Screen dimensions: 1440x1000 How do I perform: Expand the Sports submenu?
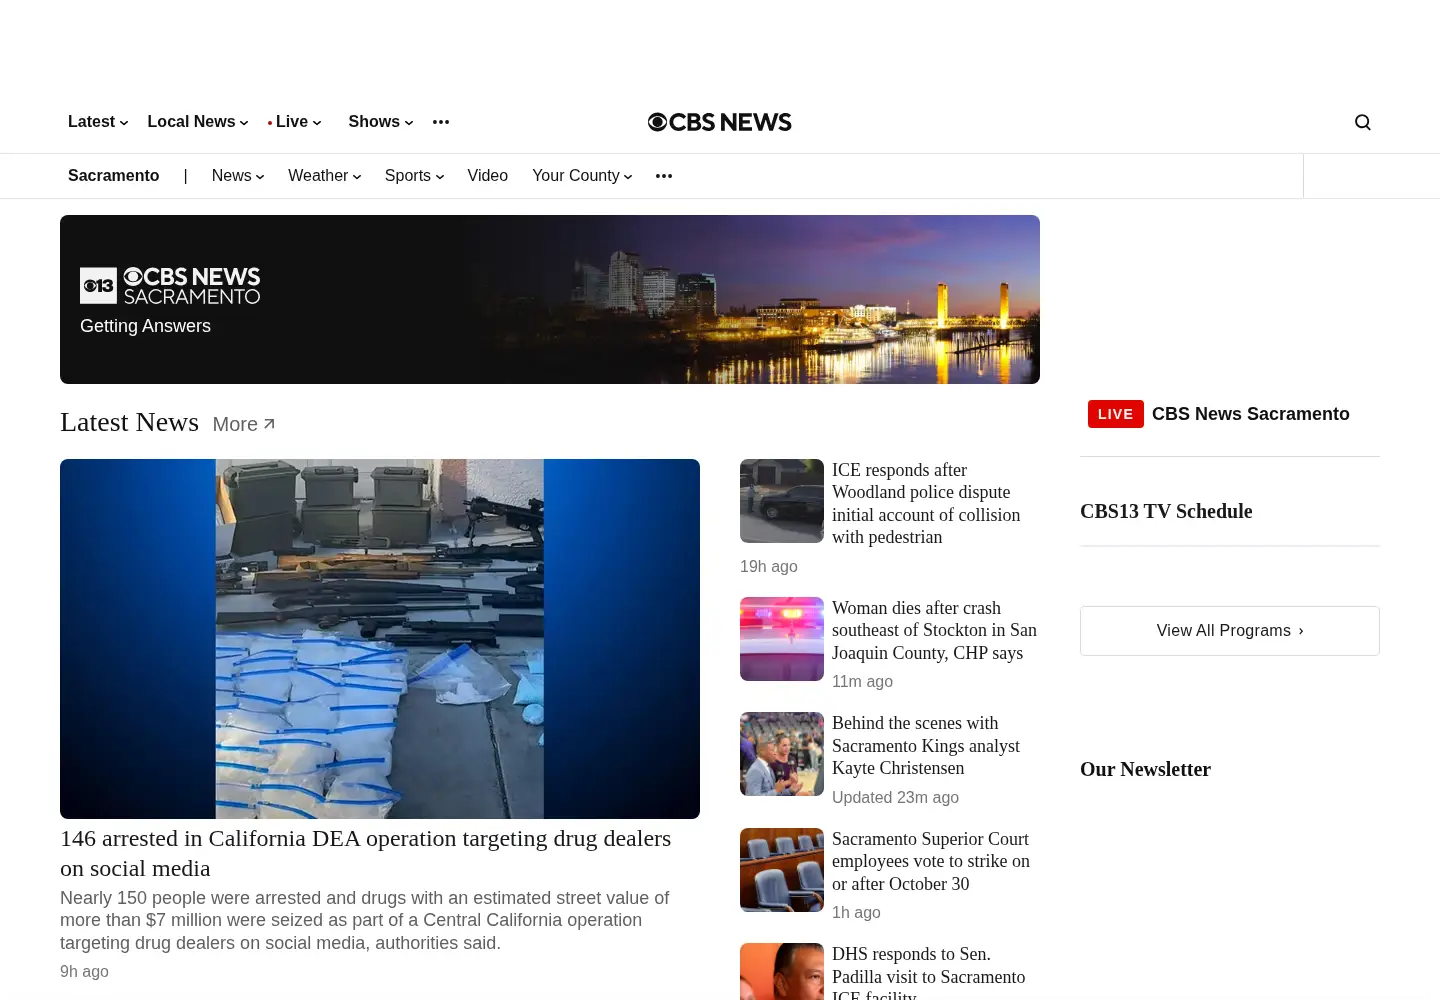click(x=414, y=176)
